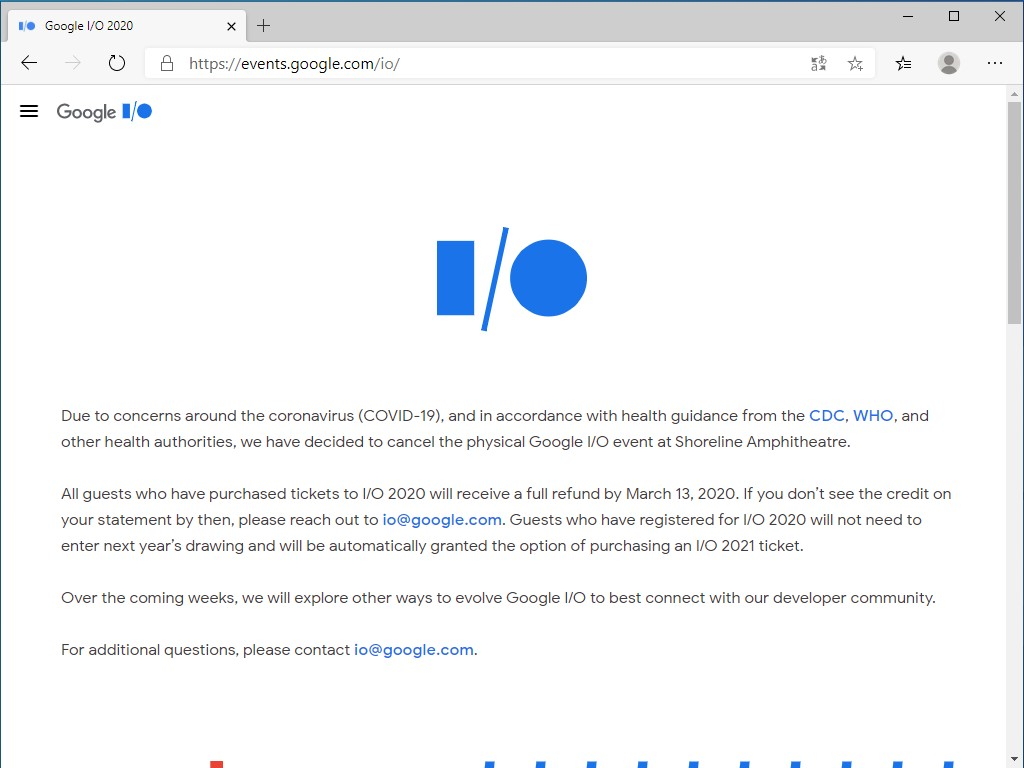Toggle the favorites star for this page
Viewport: 1024px width, 768px height.
(855, 62)
